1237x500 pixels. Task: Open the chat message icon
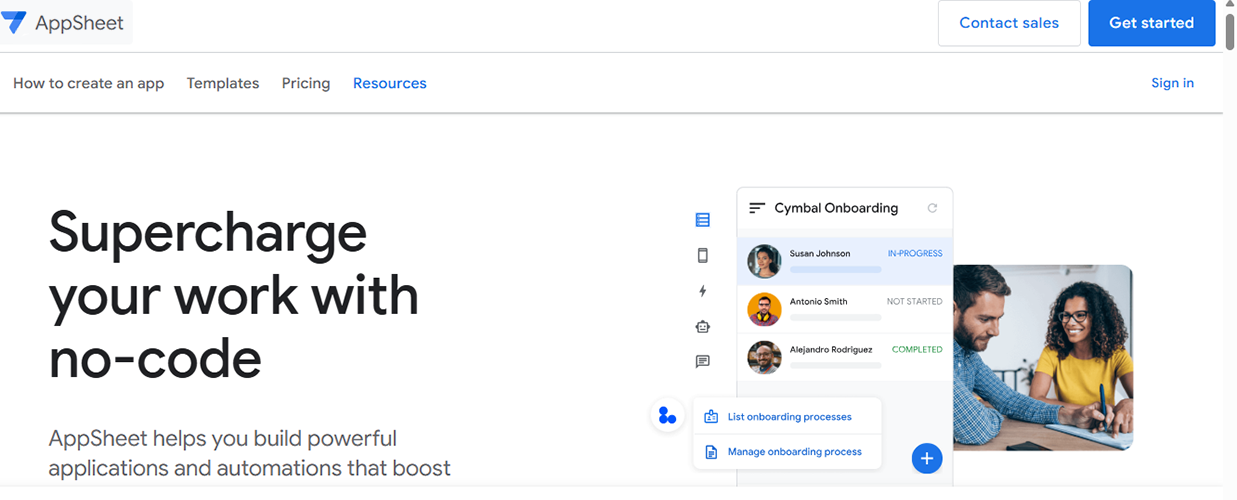[x=702, y=362]
